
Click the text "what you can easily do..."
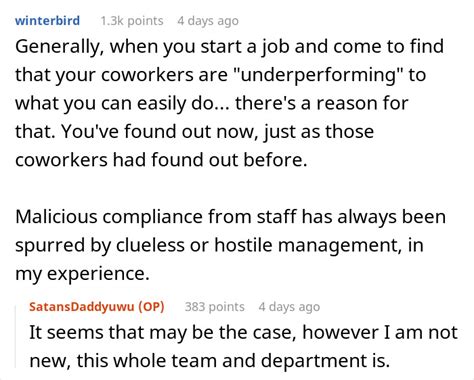pos(121,103)
